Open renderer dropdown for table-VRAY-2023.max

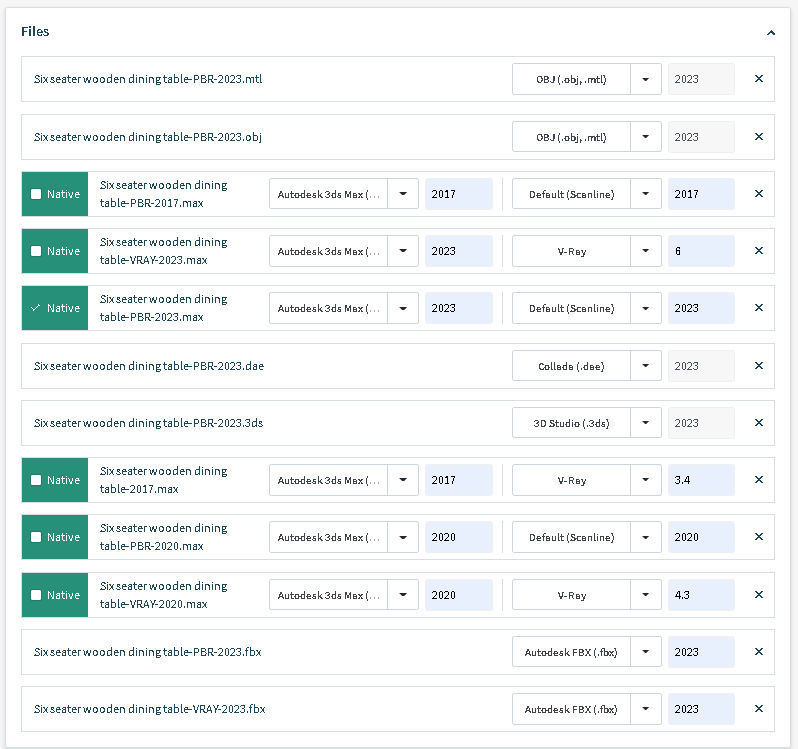(x=645, y=251)
